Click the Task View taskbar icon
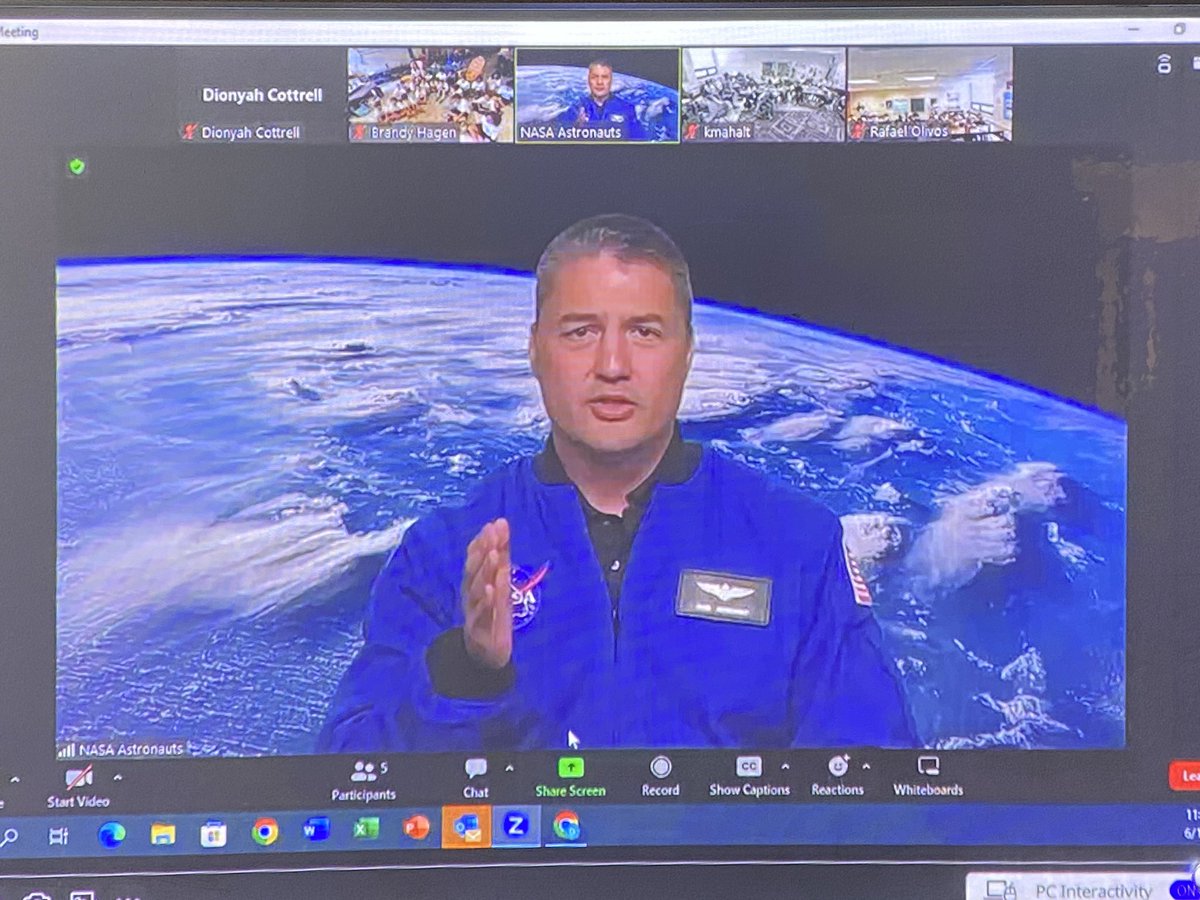 [58, 835]
